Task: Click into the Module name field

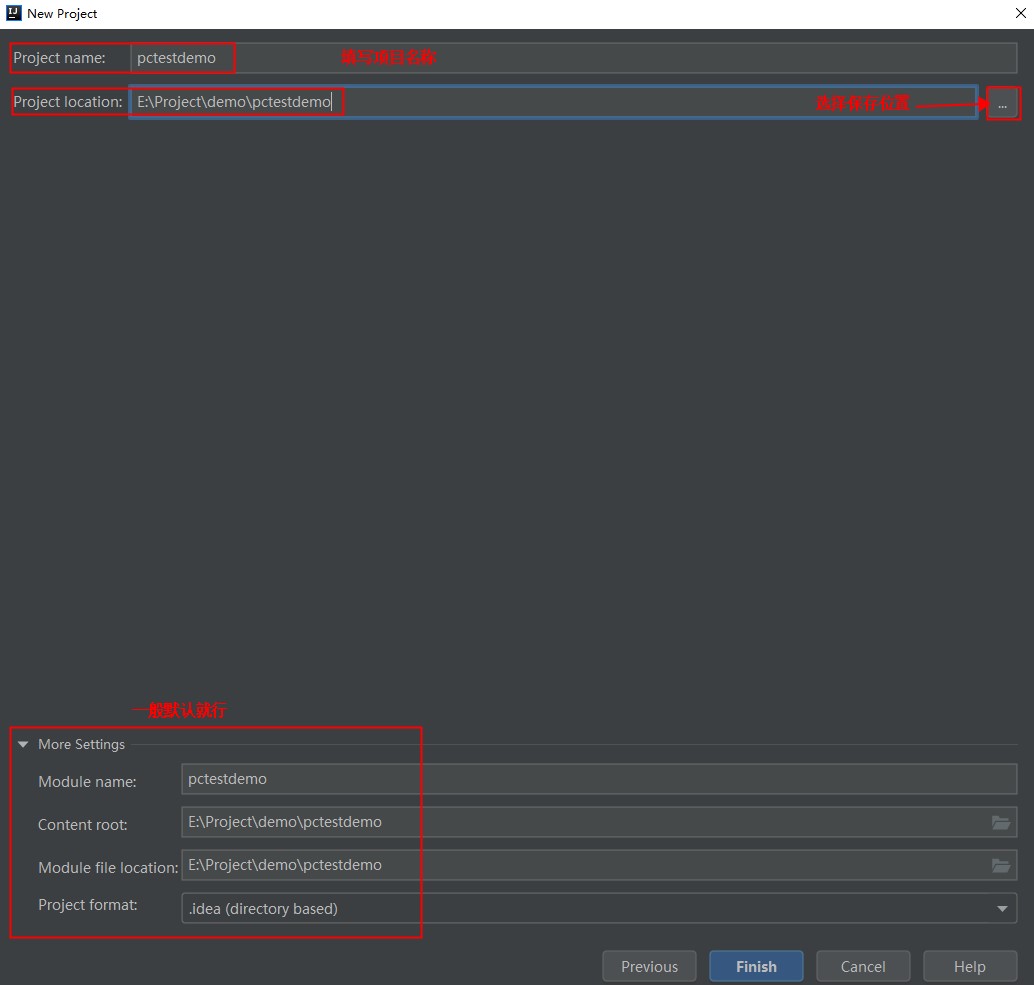Action: click(599, 779)
